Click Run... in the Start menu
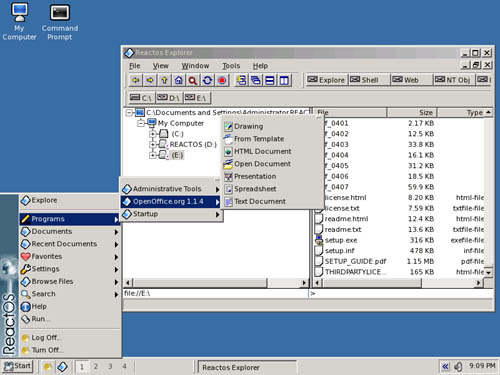Screen dimensions: 500x375 (69, 319)
